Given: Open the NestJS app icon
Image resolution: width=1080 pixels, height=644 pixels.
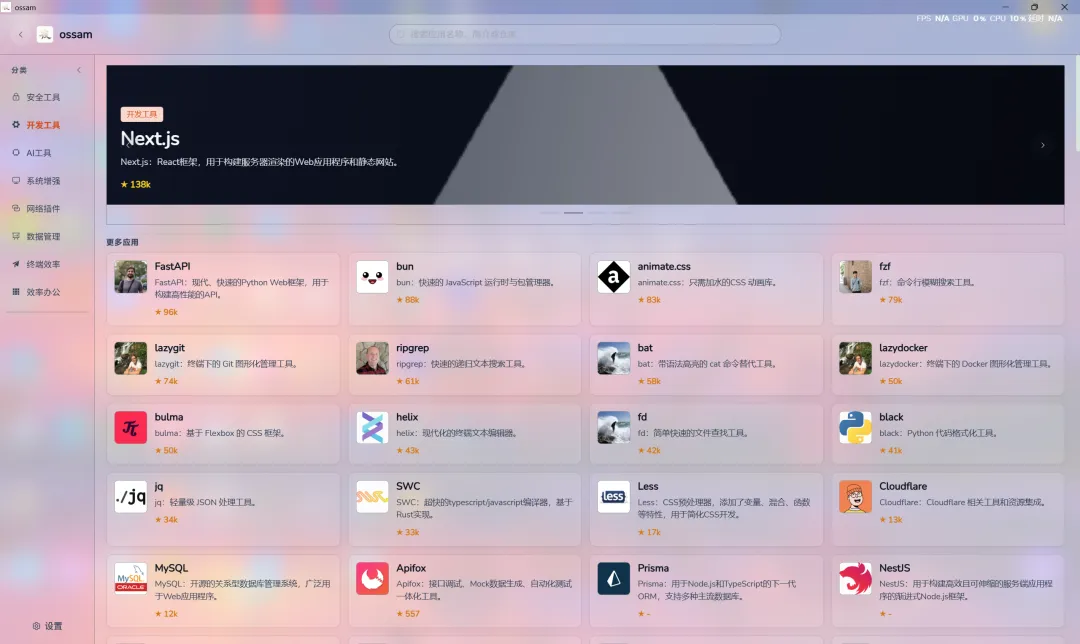Looking at the screenshot, I should pos(855,579).
